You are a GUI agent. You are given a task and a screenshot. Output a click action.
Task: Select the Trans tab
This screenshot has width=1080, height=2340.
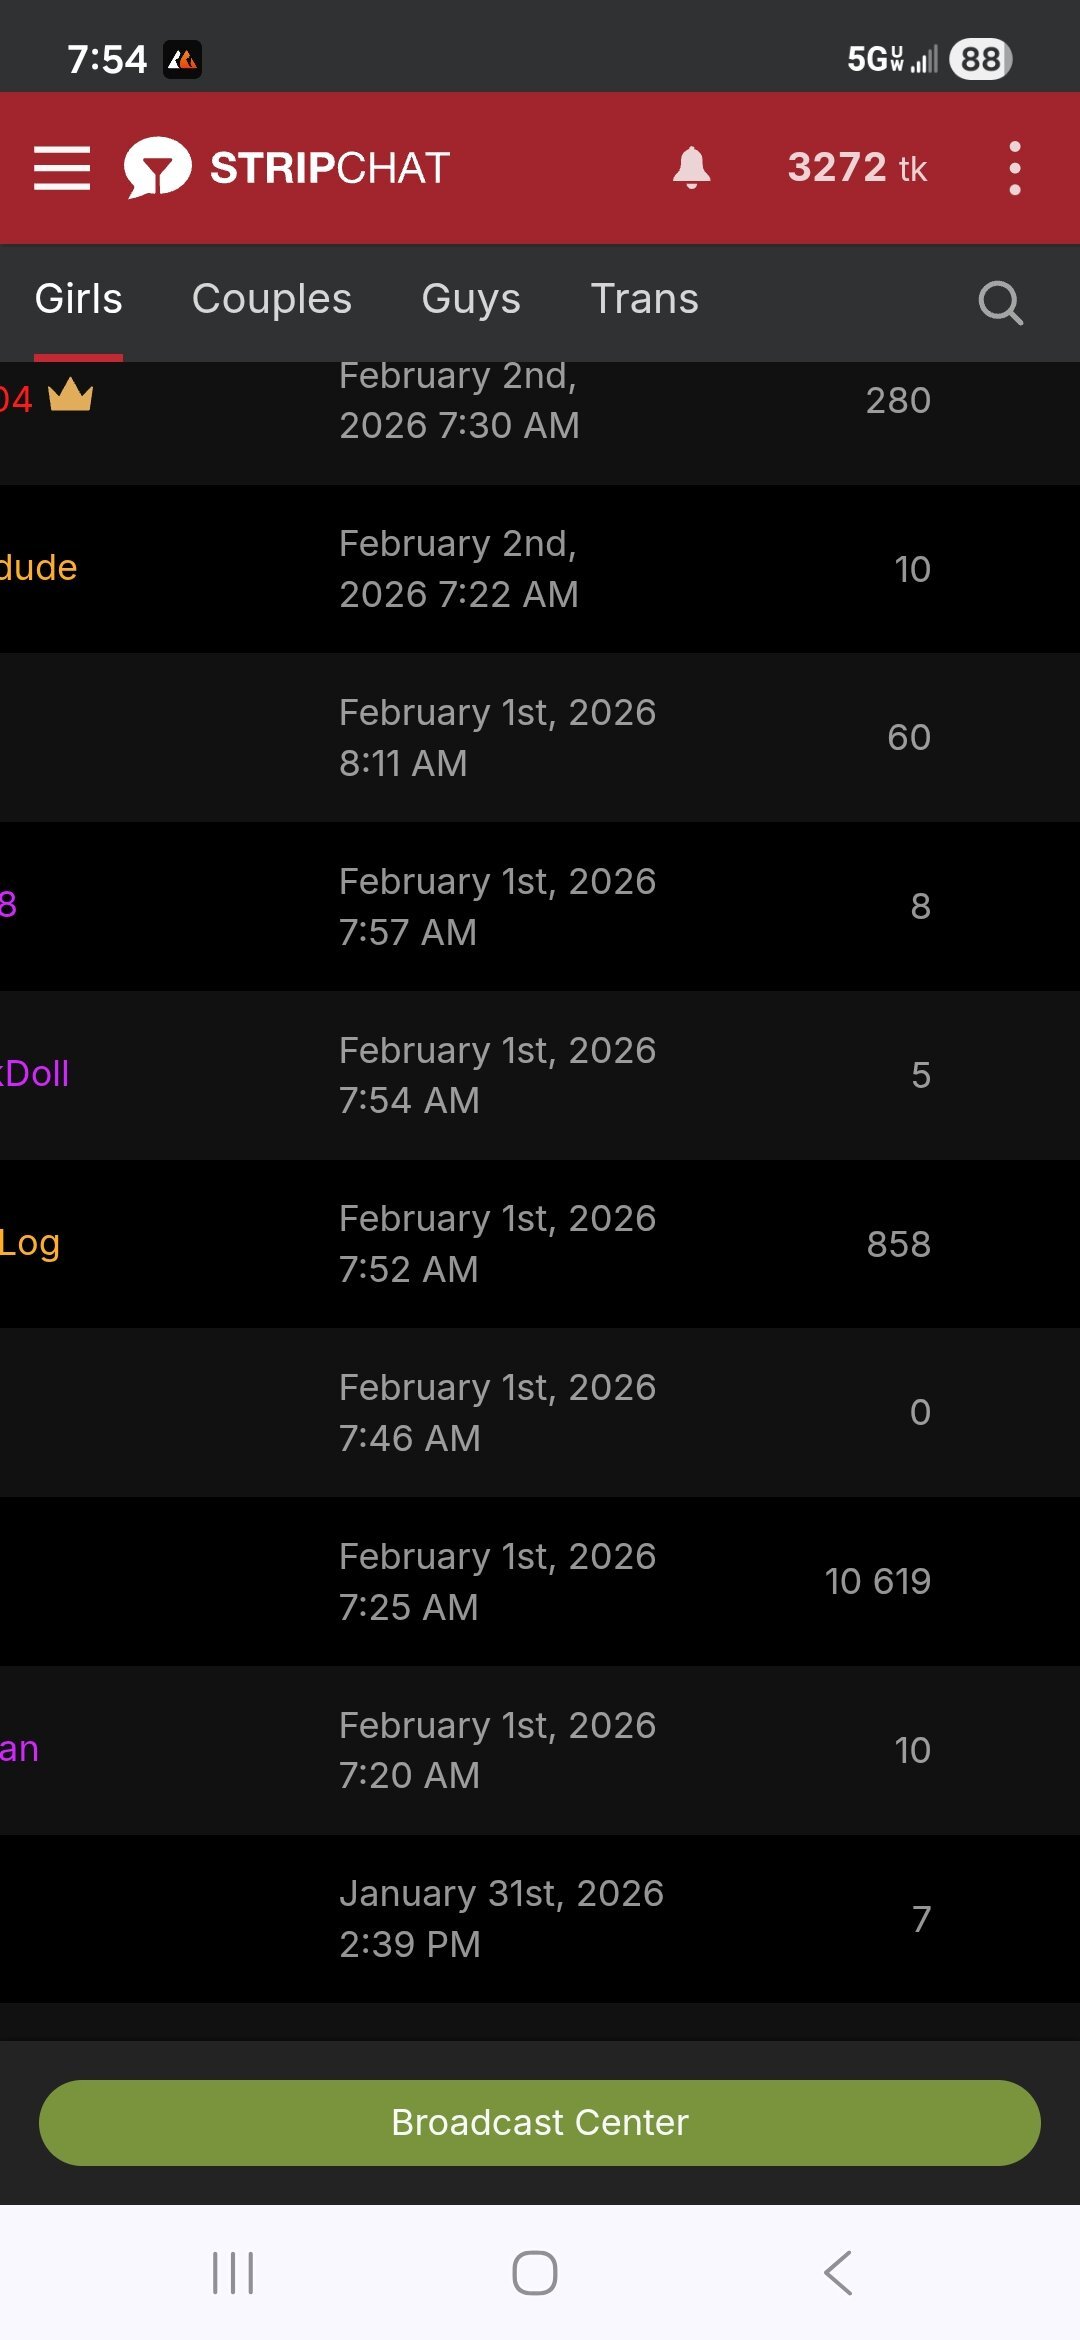(644, 299)
